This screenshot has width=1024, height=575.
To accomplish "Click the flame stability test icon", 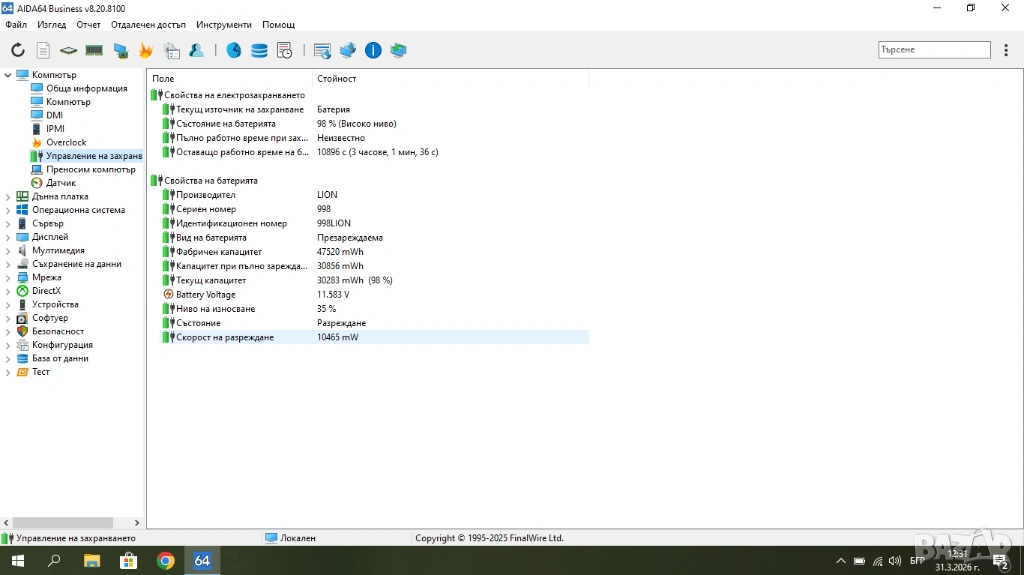I will [x=146, y=50].
